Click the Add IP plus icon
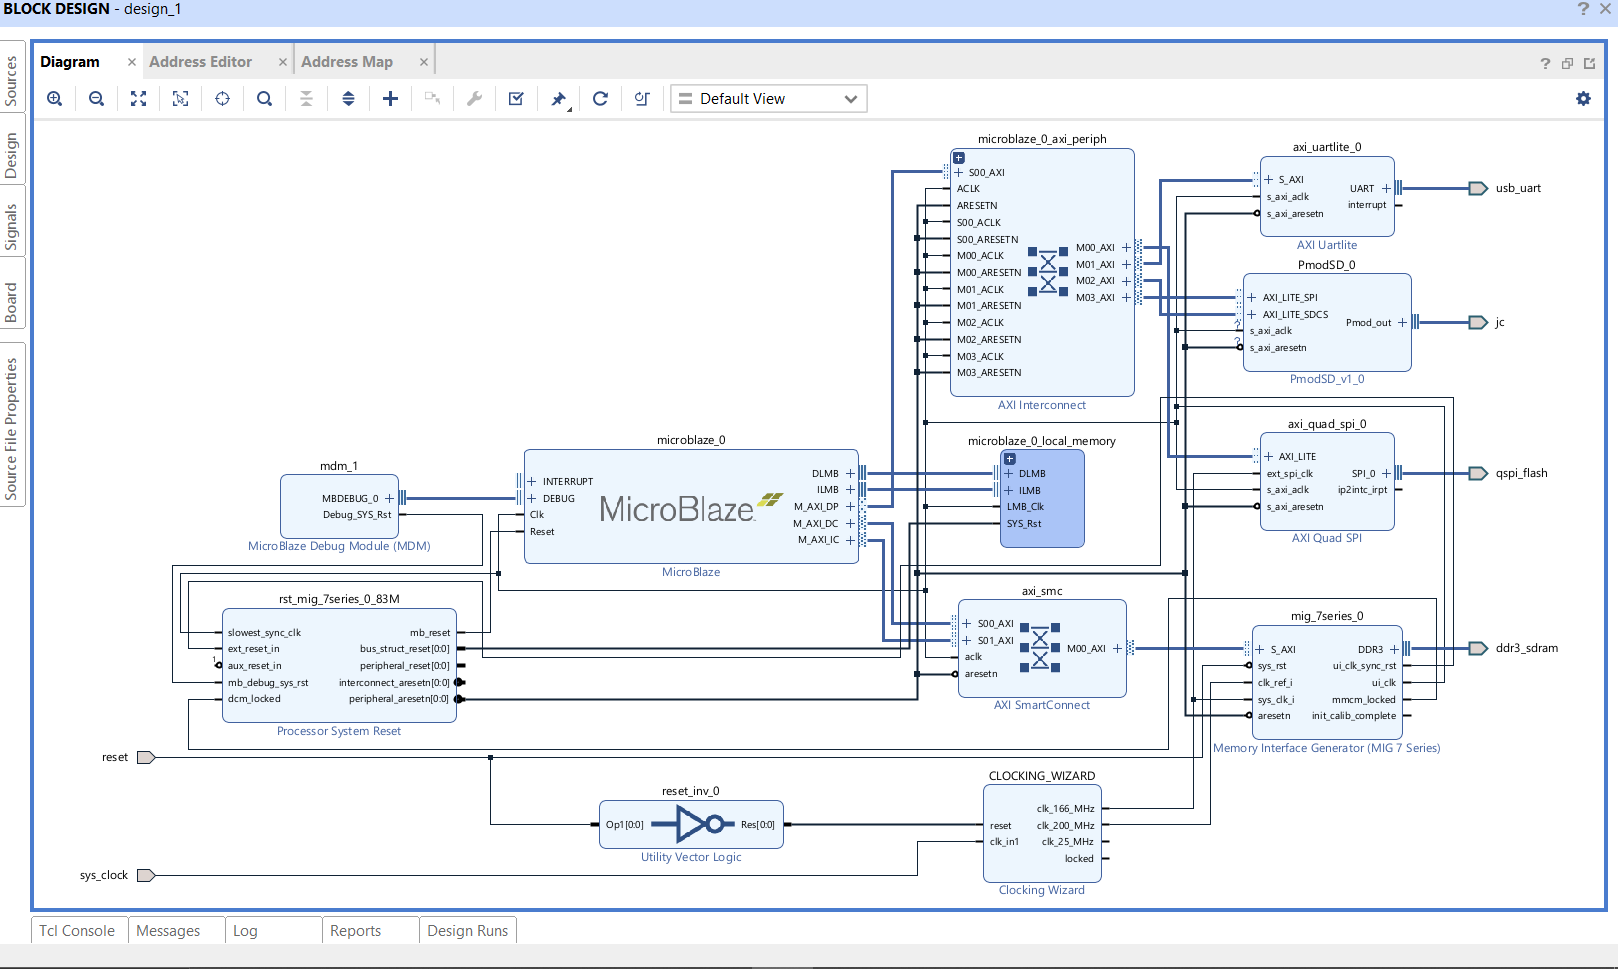Viewport: 1618px width, 969px height. pyautogui.click(x=391, y=99)
